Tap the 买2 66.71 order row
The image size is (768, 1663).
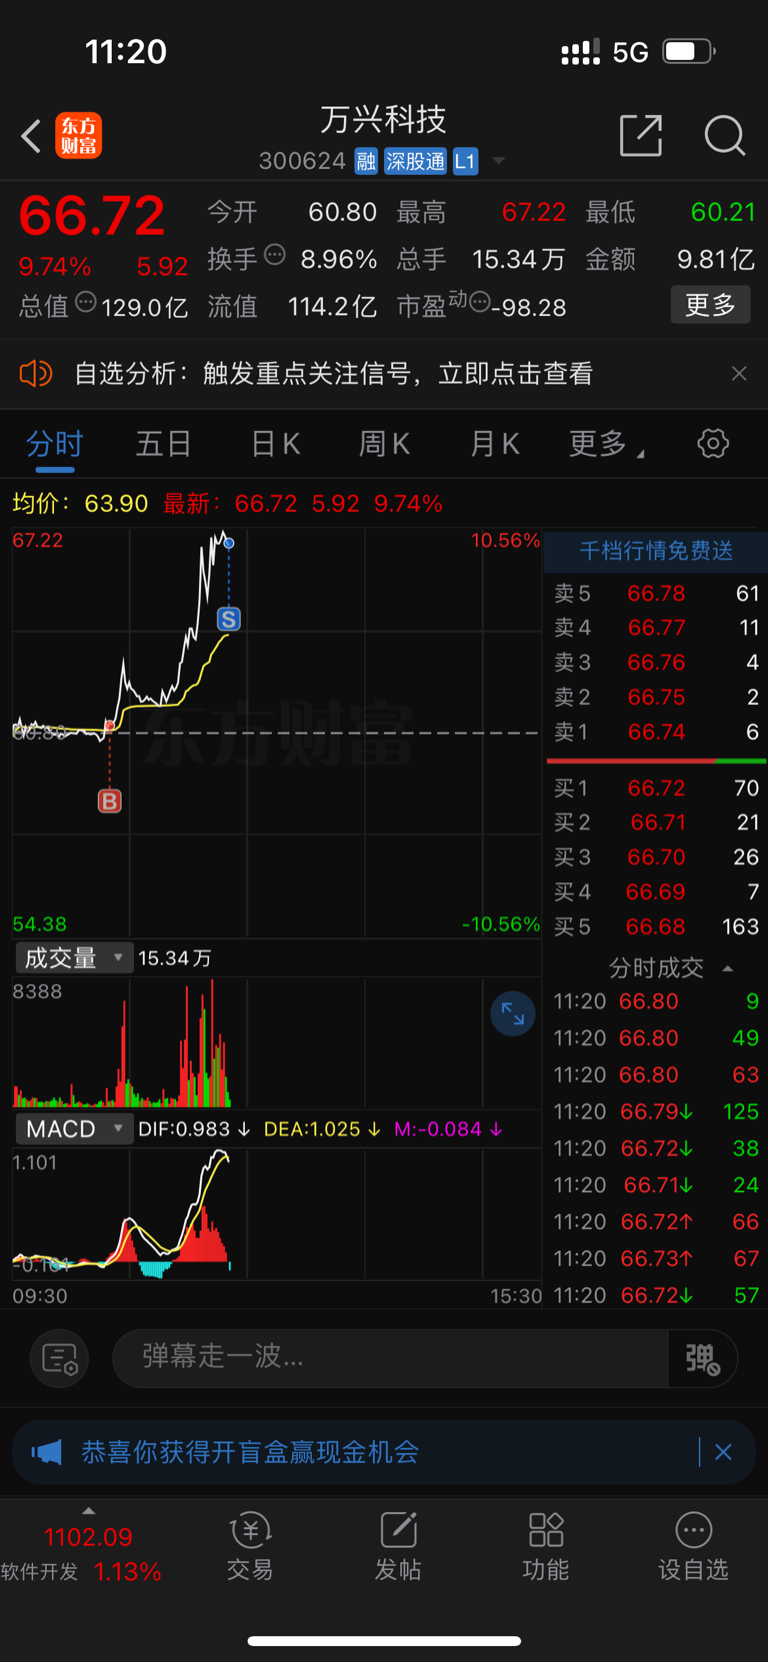click(x=656, y=822)
